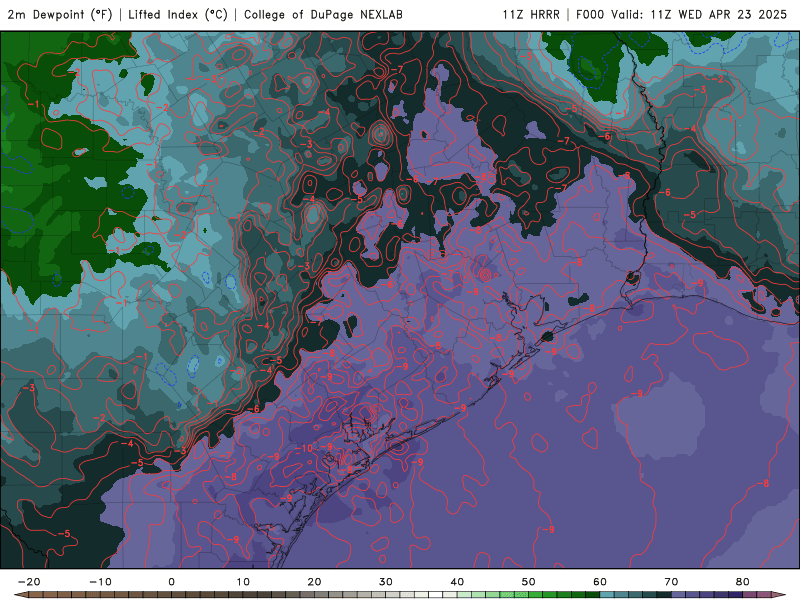This screenshot has height=600, width=800.
Task: Click the -20 label on the color scale
Action: [x=29, y=582]
